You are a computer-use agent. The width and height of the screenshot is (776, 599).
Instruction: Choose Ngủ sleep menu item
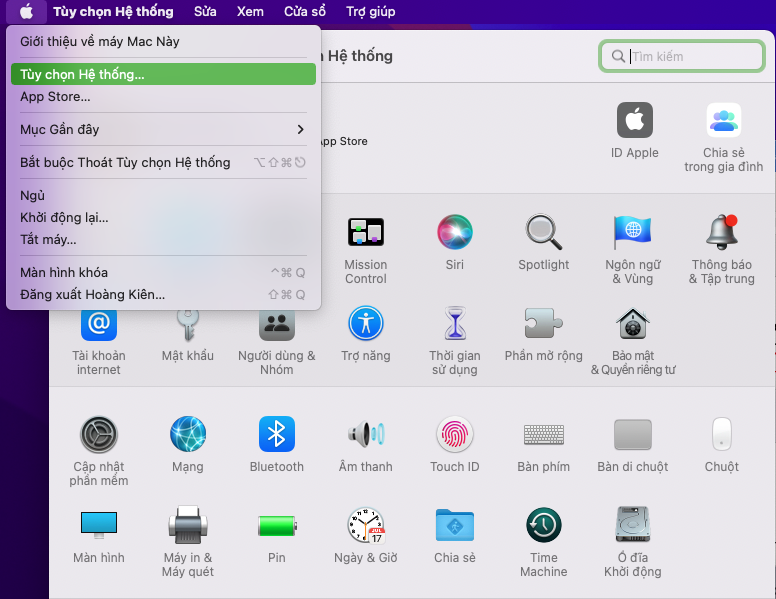click(x=163, y=195)
